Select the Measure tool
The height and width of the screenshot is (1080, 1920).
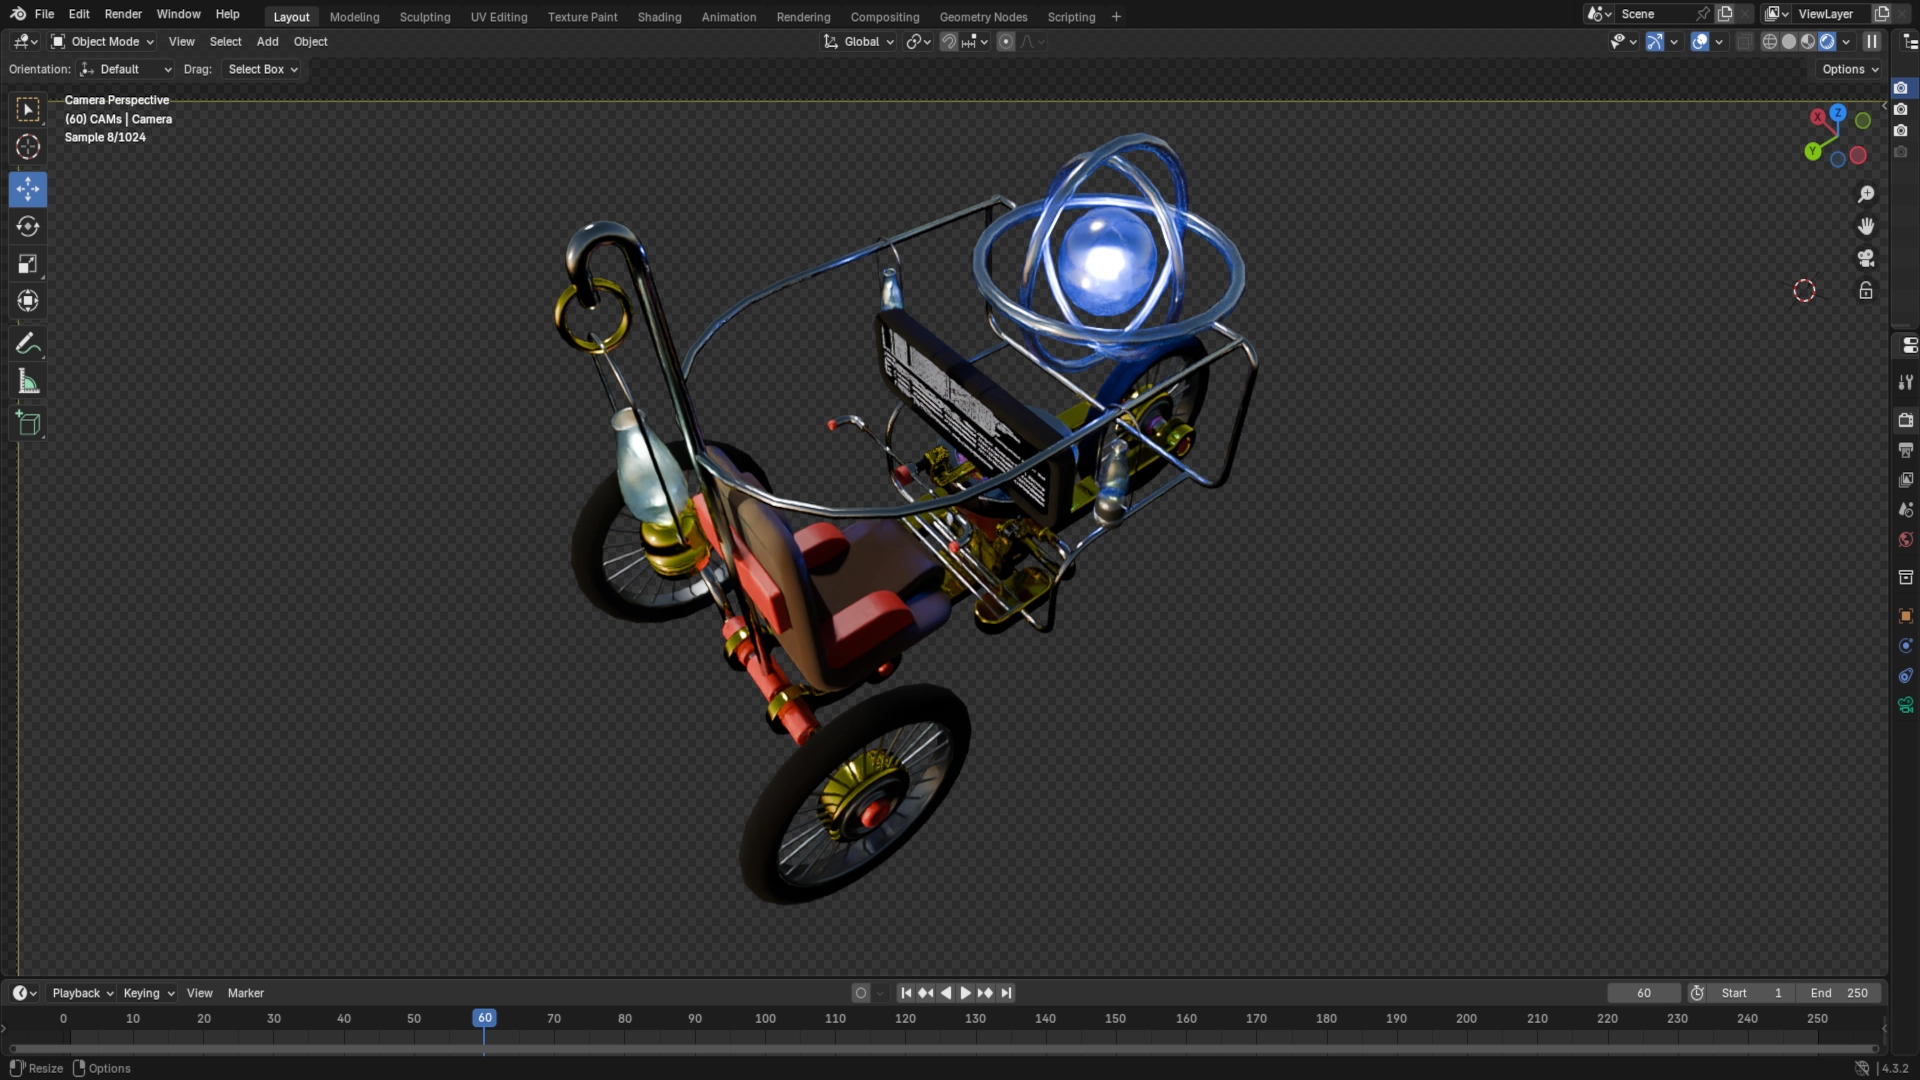coord(28,382)
